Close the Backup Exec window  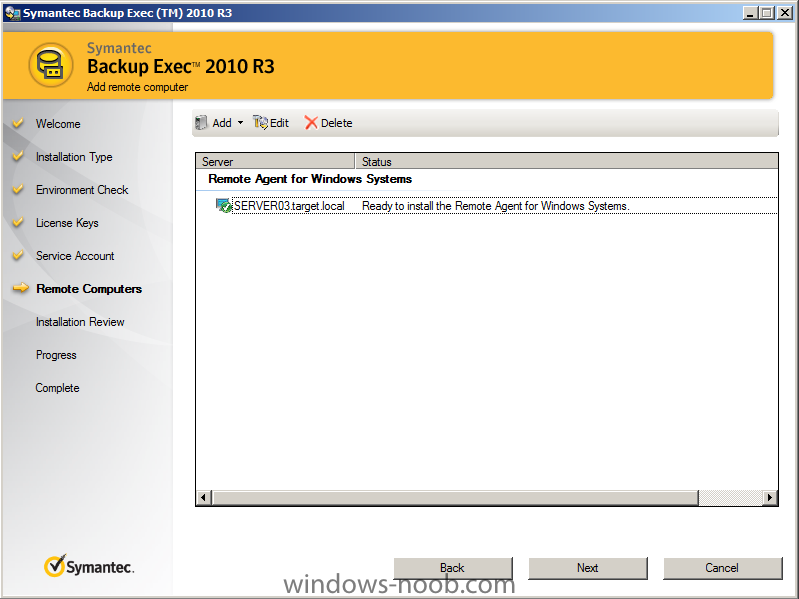coord(785,13)
